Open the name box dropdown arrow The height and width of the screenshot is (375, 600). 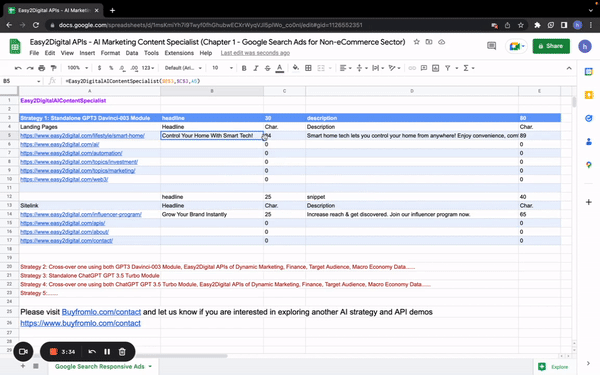[x=39, y=81]
